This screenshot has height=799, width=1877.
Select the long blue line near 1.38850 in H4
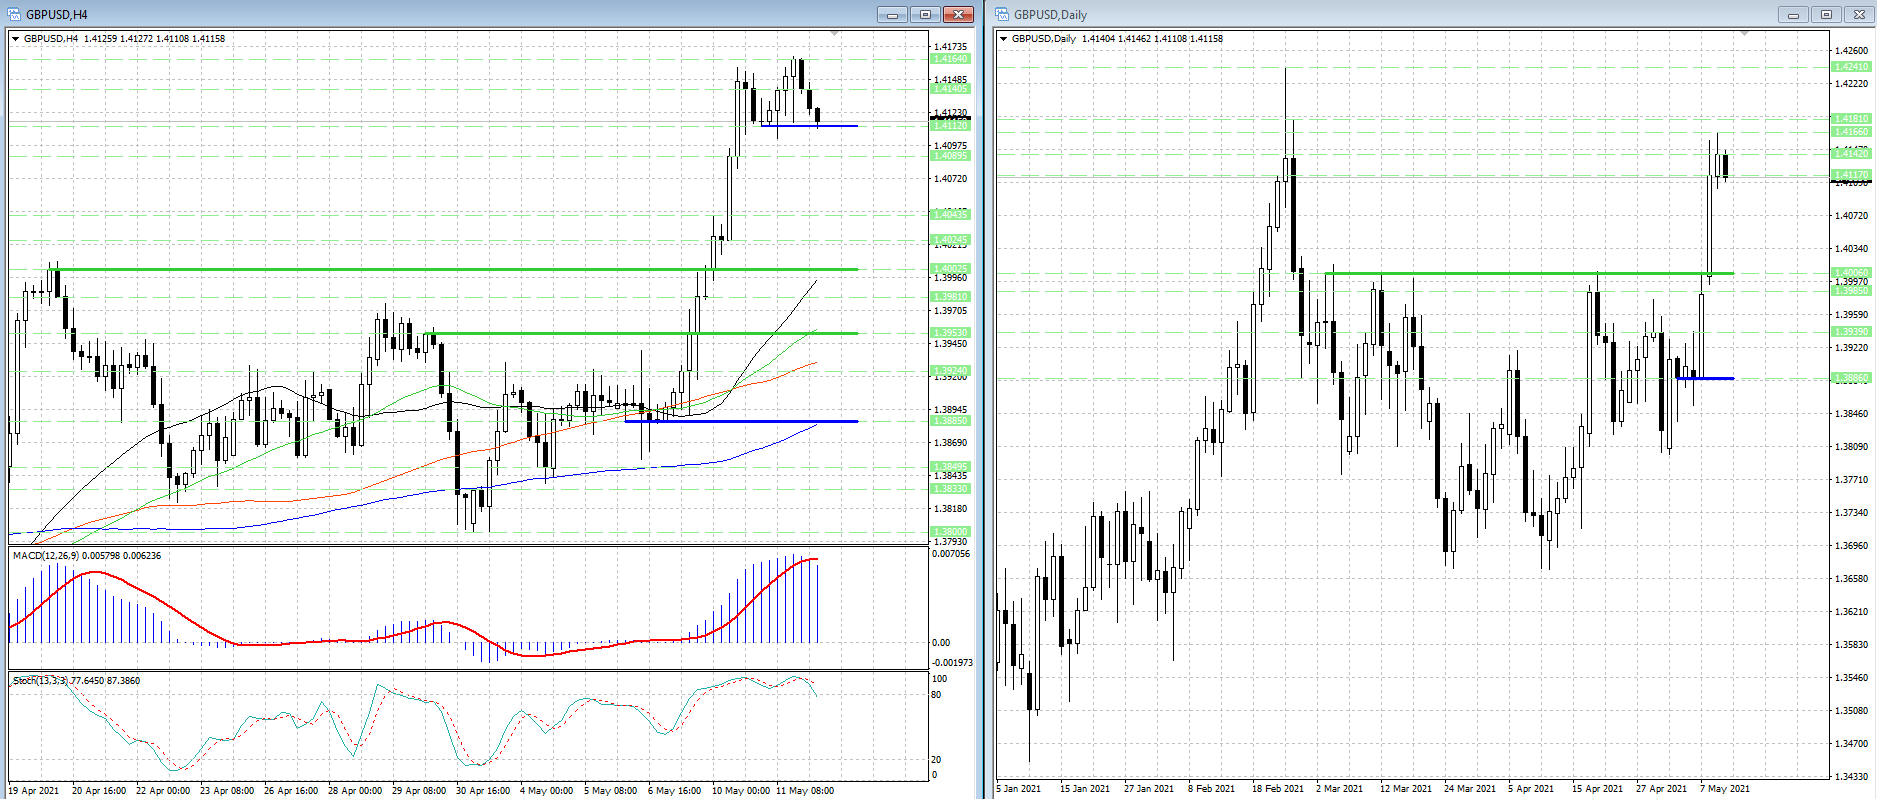pyautogui.click(x=741, y=421)
